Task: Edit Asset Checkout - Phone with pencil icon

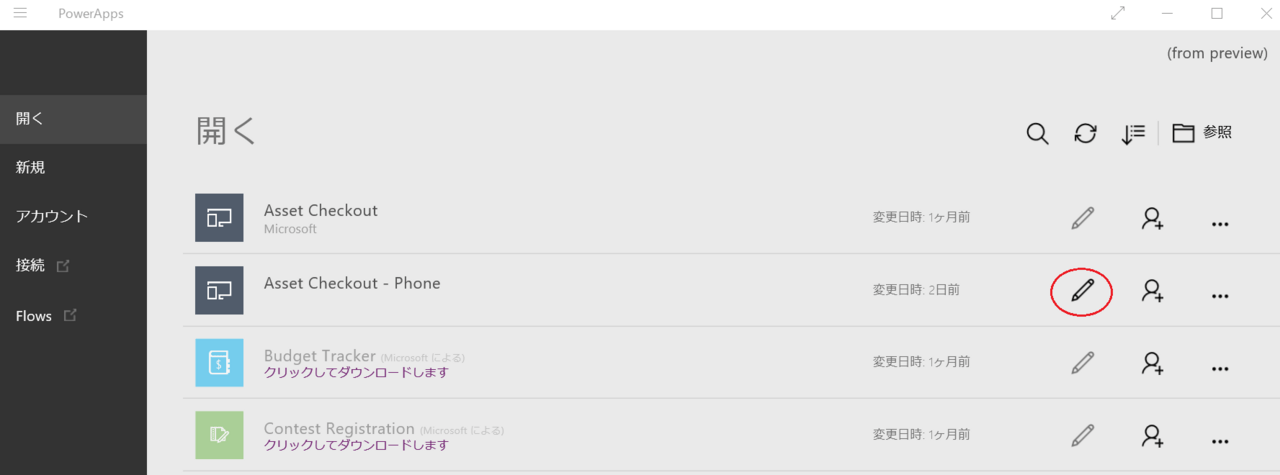Action: tap(1082, 291)
